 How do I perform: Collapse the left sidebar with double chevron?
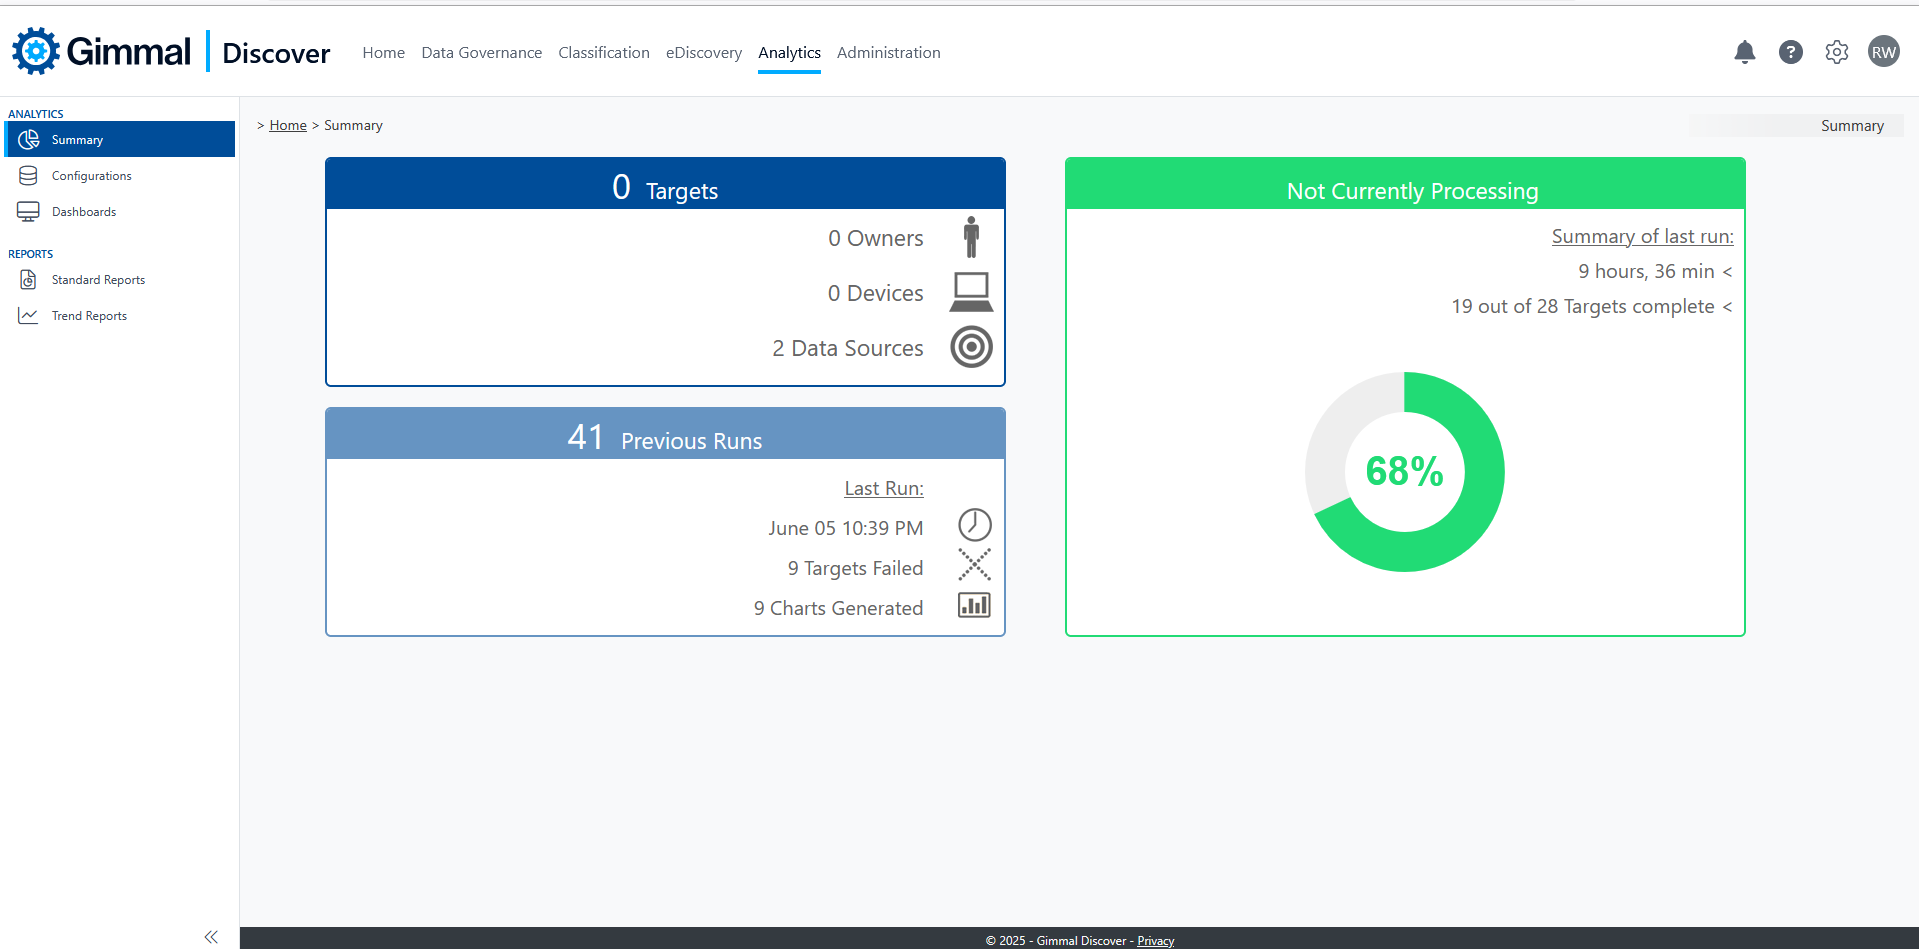click(x=211, y=937)
